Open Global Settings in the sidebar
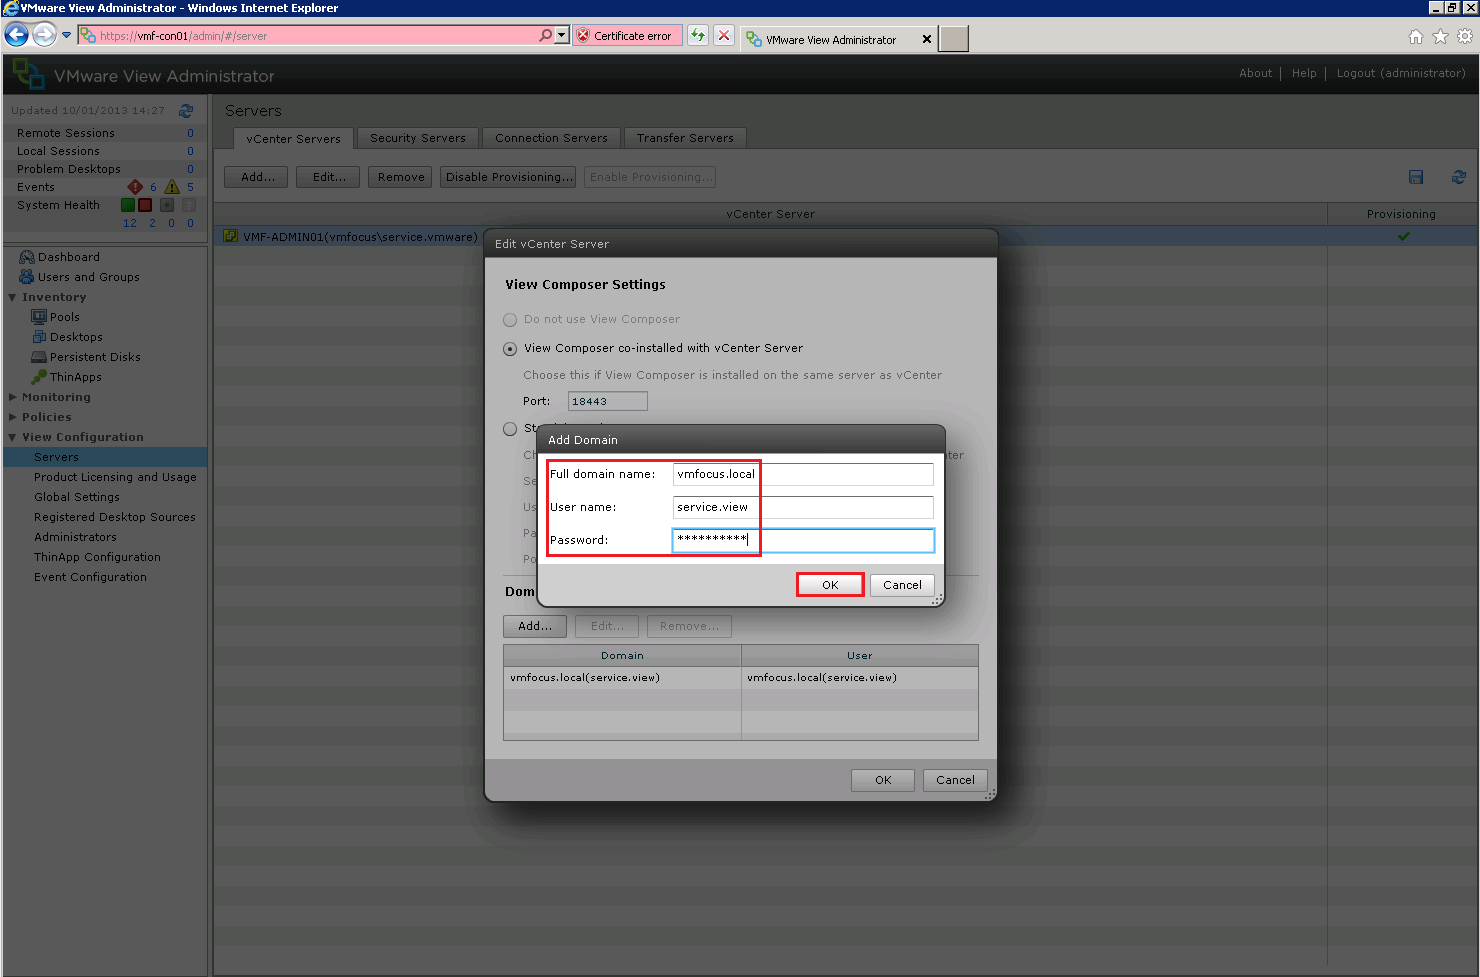 (x=77, y=497)
